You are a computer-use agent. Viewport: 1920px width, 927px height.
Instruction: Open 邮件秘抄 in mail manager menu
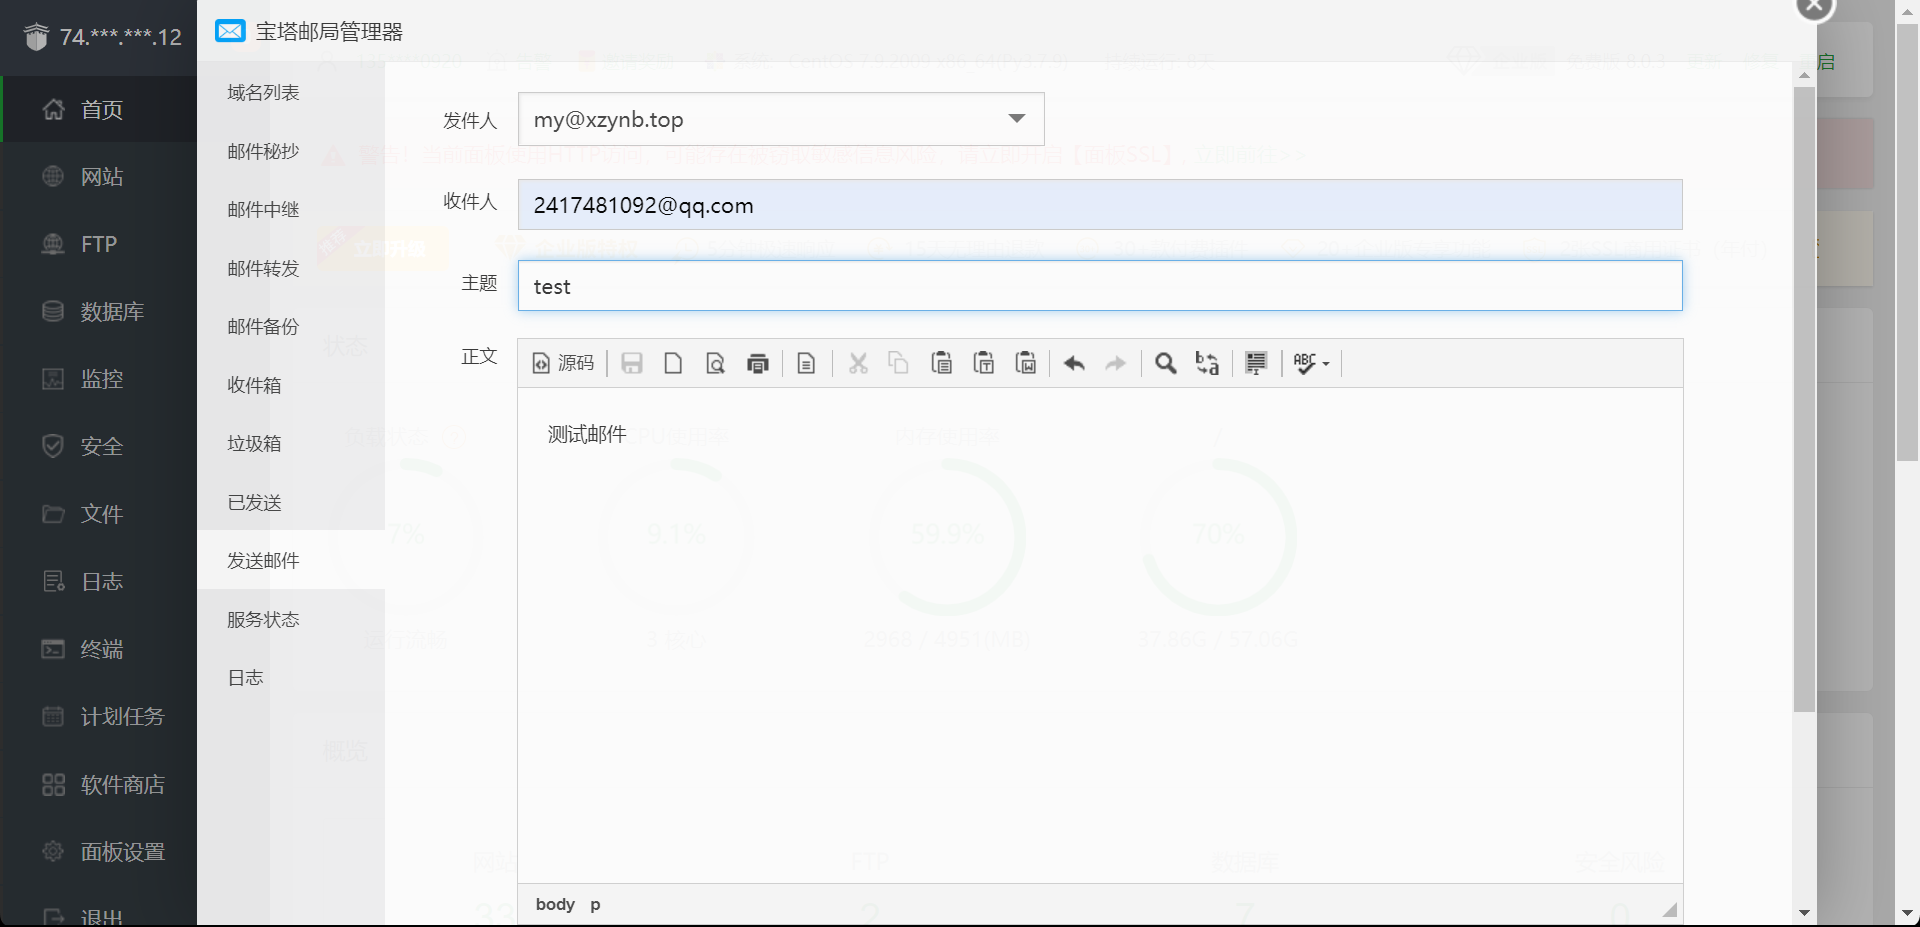click(263, 151)
